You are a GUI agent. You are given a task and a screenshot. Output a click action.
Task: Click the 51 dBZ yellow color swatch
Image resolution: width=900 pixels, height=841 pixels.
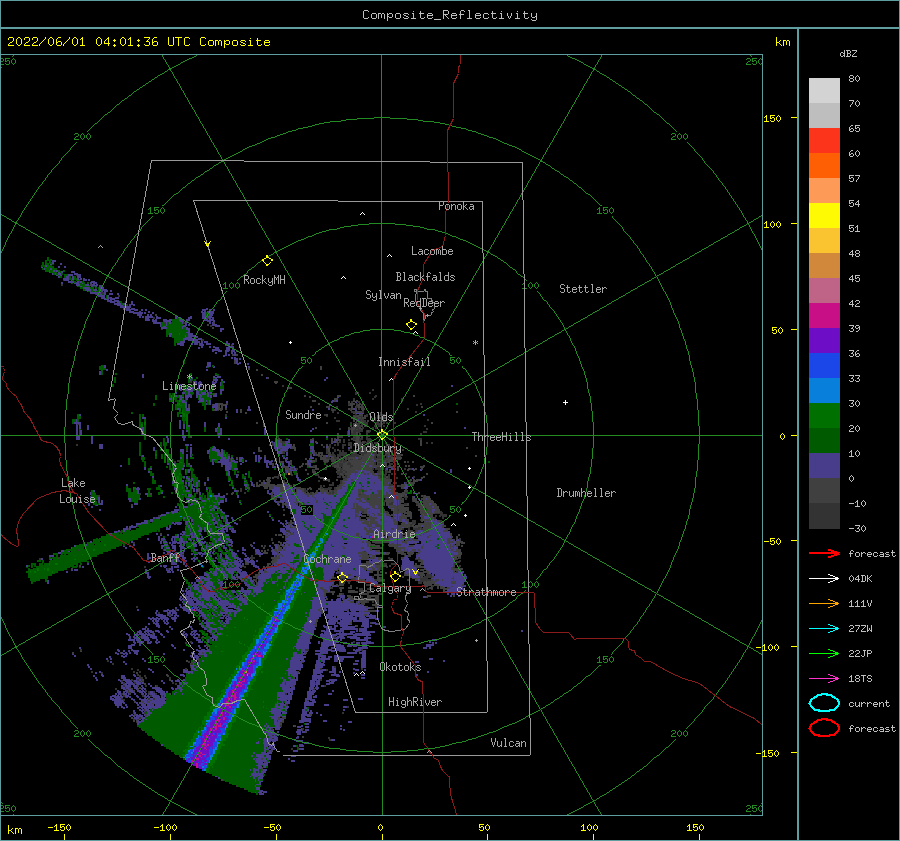824,215
